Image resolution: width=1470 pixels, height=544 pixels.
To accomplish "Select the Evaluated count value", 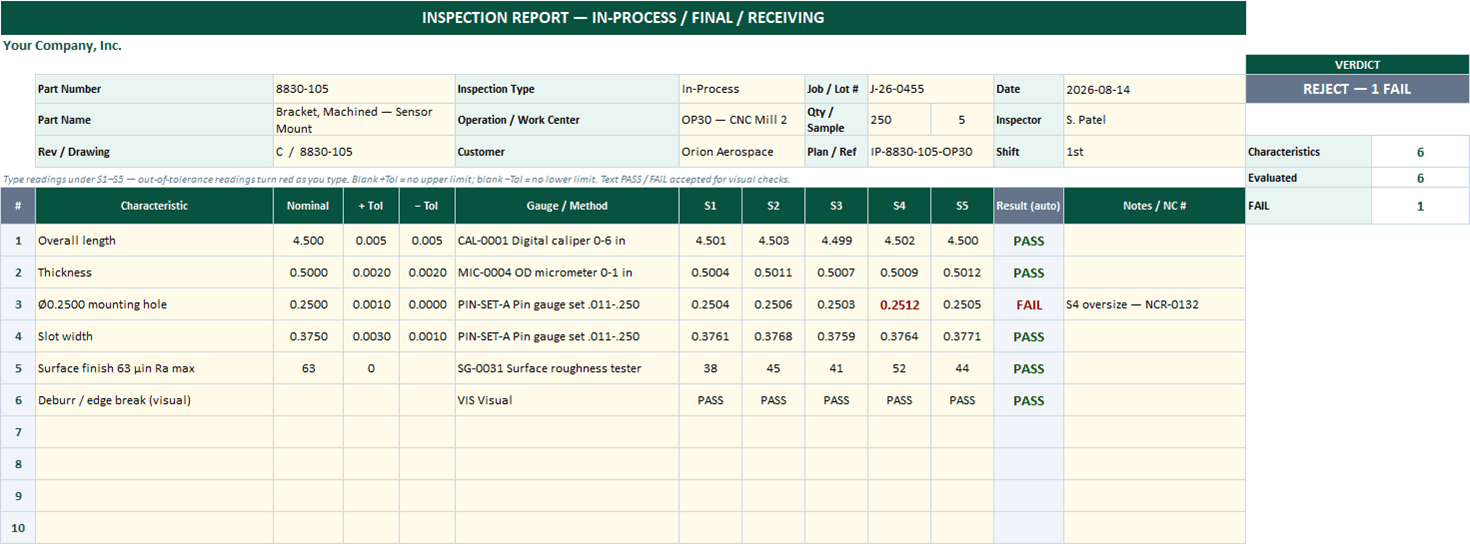I will 1420,178.
